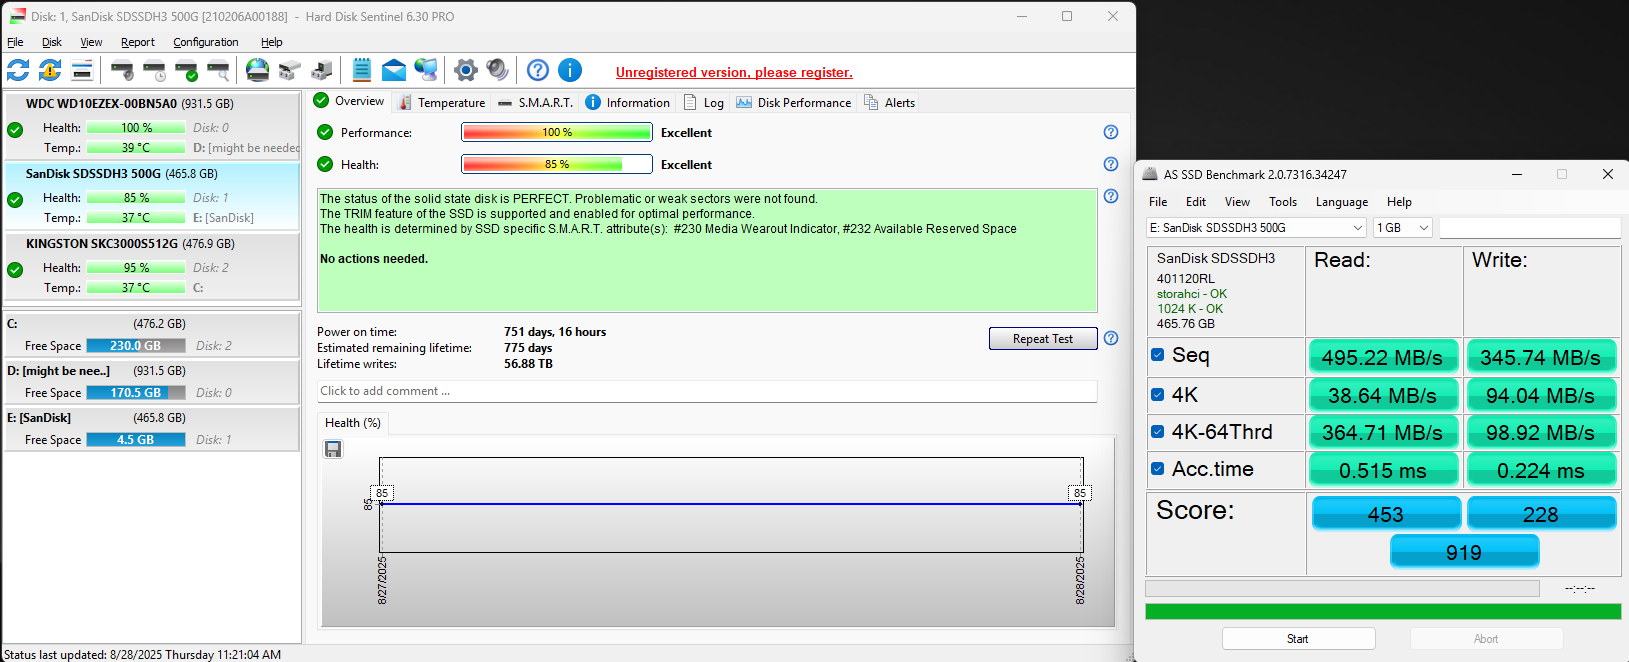This screenshot has height=662, width=1629.
Task: Toggle the Seq checkbox in AS SSD
Action: (1157, 355)
